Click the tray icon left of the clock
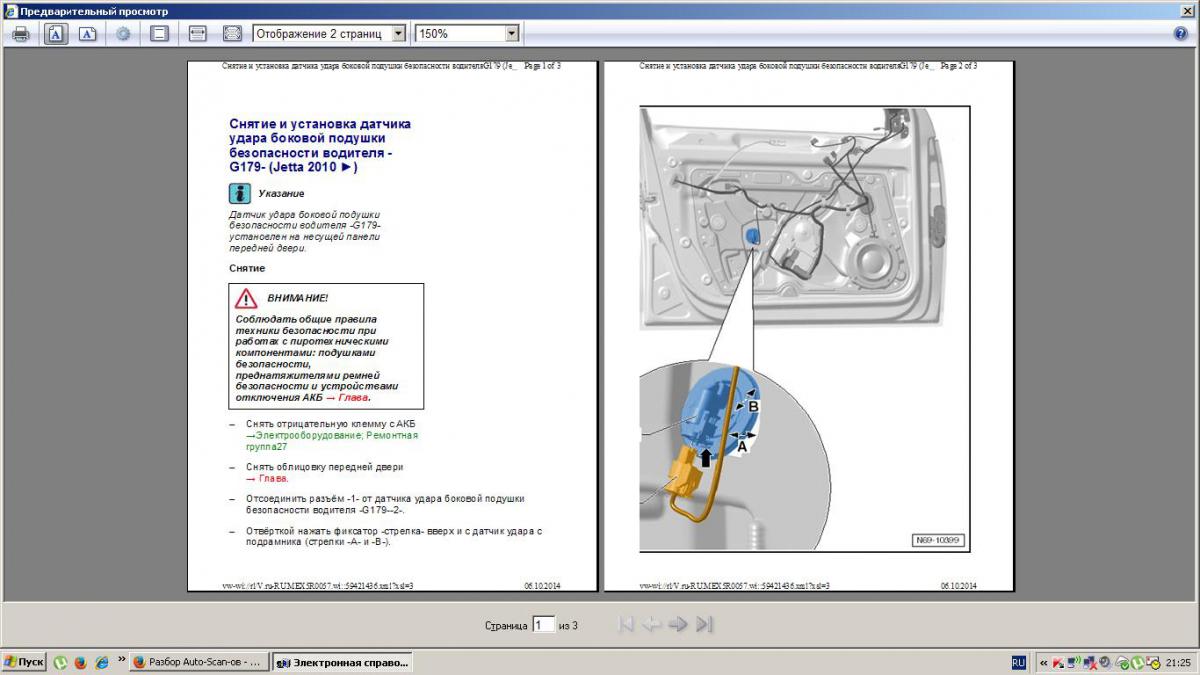 [1153, 662]
